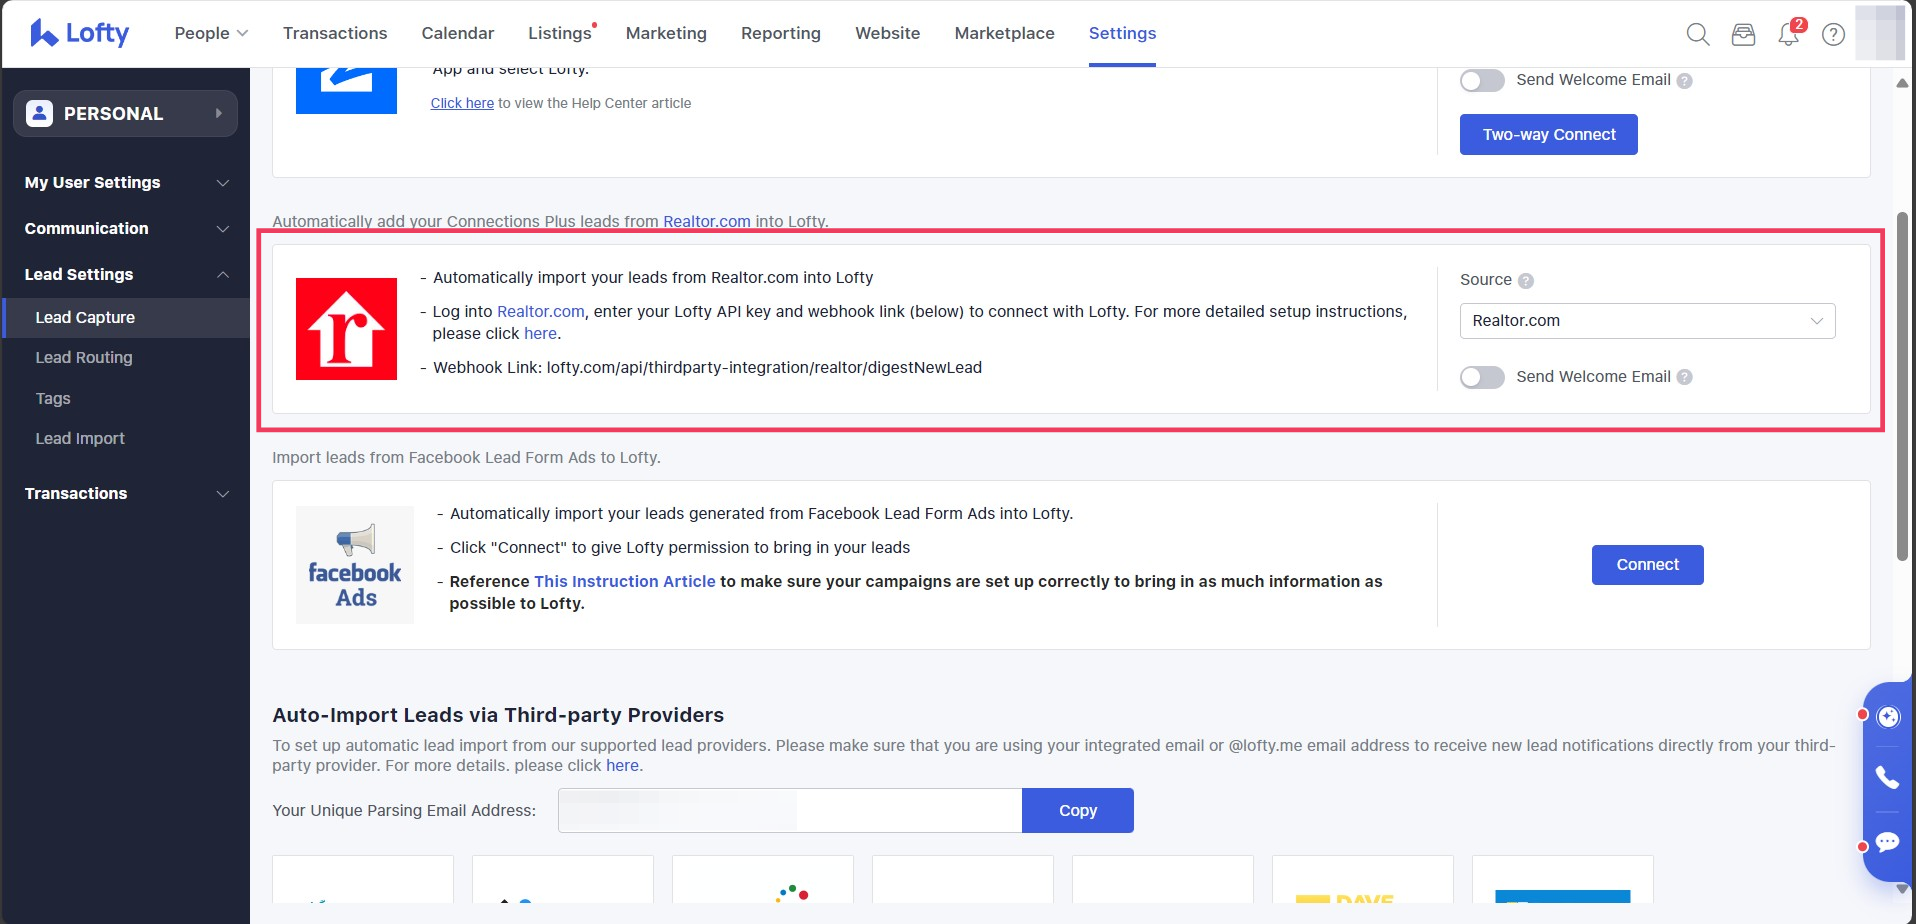This screenshot has width=1916, height=924.
Task: Expand the Communication sidebar section
Action: [126, 229]
